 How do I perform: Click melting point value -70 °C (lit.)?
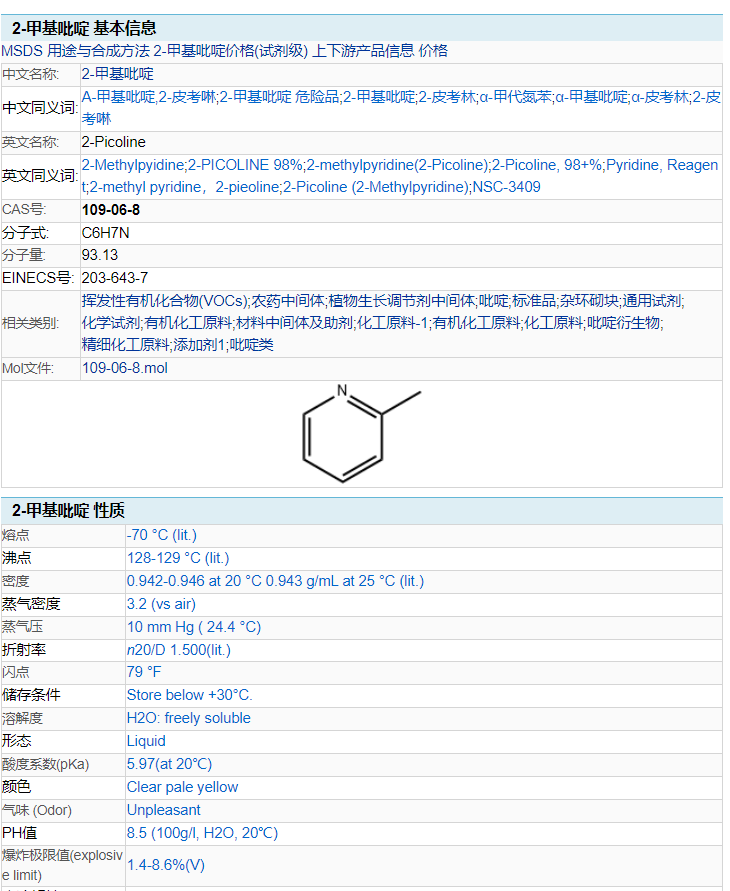[162, 535]
